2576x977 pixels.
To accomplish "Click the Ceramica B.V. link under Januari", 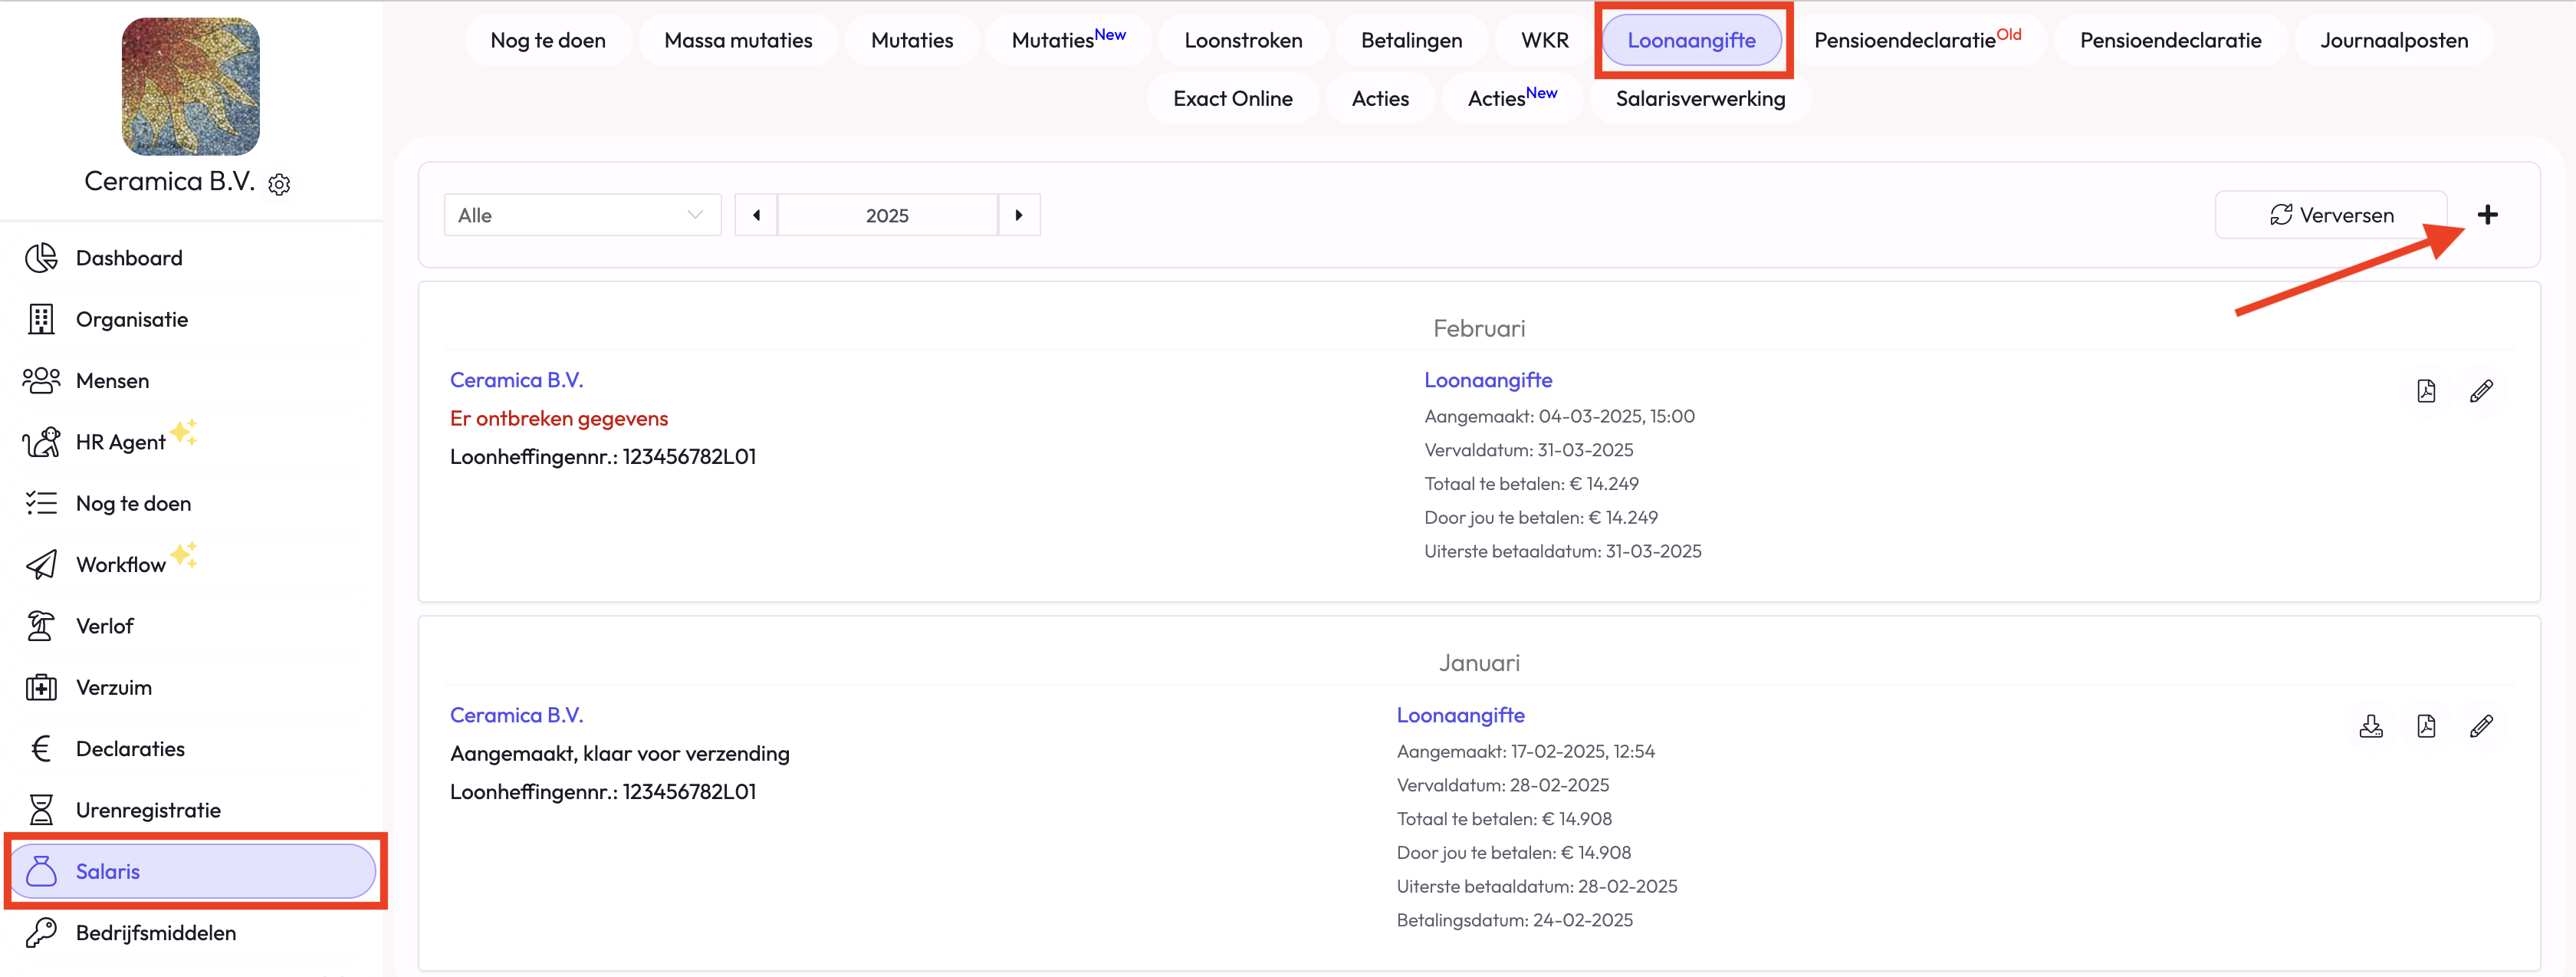I will (516, 715).
